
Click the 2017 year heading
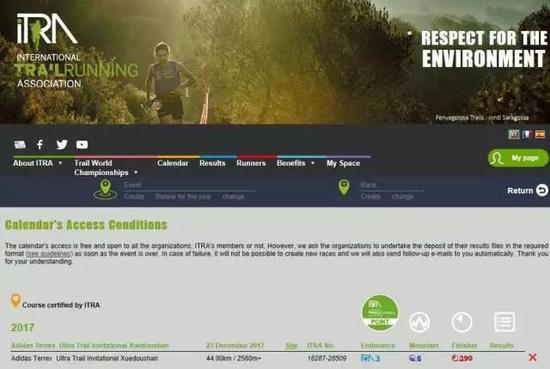point(22,328)
